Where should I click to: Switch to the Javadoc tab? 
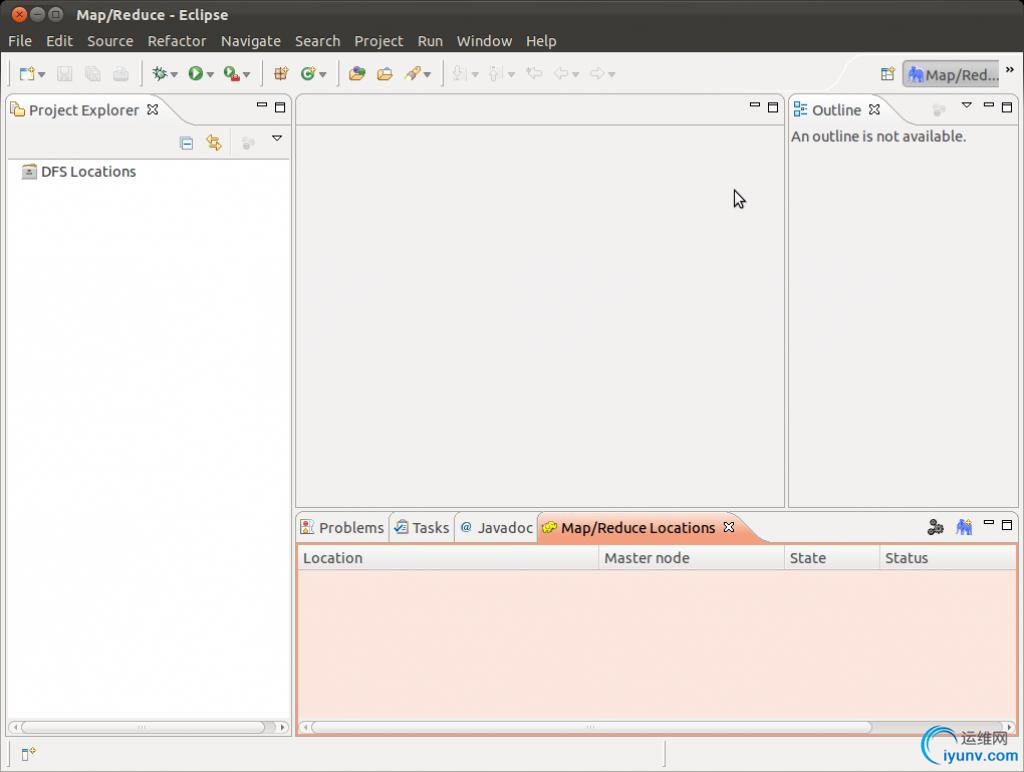click(497, 528)
